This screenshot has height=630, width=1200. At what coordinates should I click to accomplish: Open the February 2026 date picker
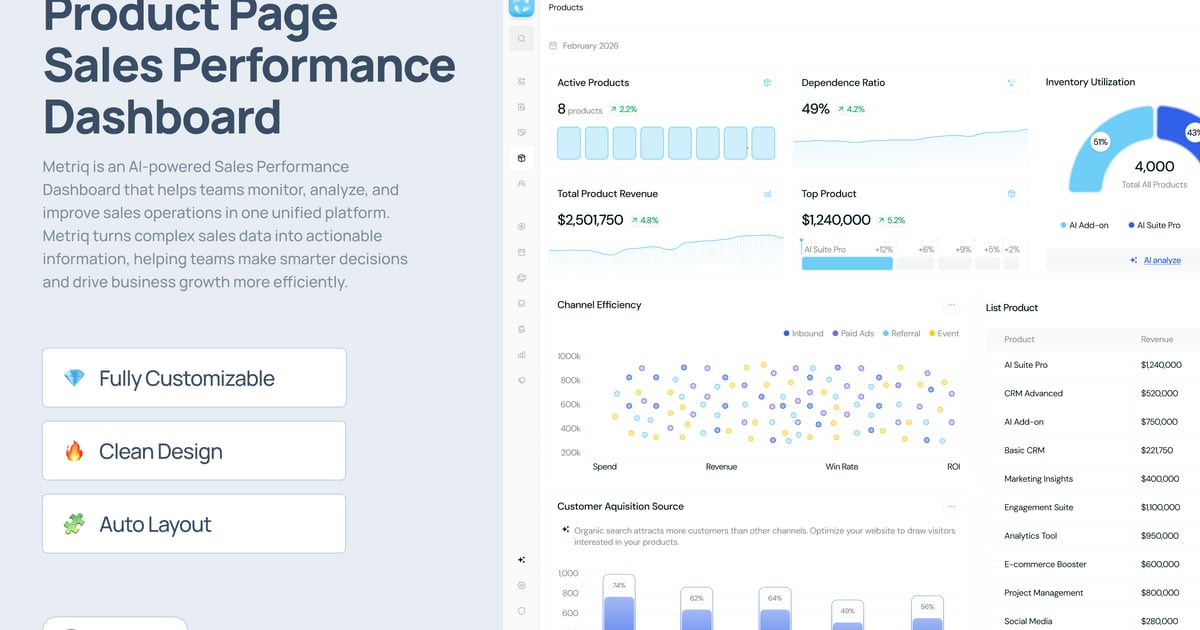tap(583, 46)
